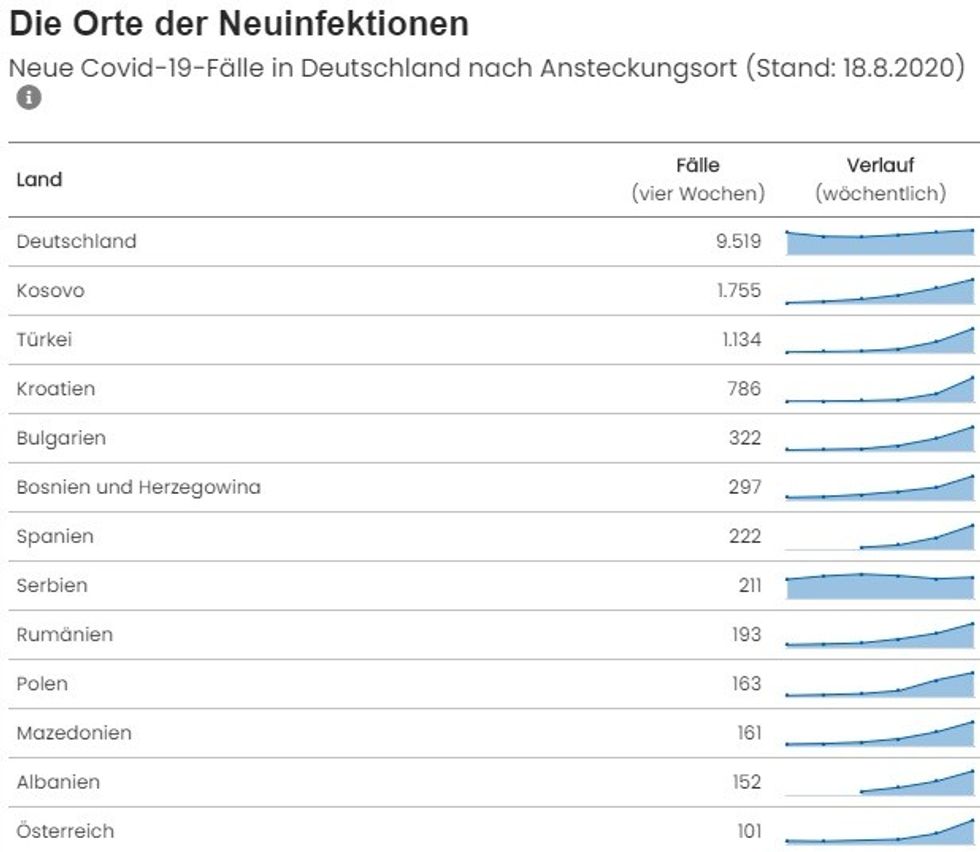Select the Deutschland row label
Viewport: 980px width, 852px height.
(76, 241)
